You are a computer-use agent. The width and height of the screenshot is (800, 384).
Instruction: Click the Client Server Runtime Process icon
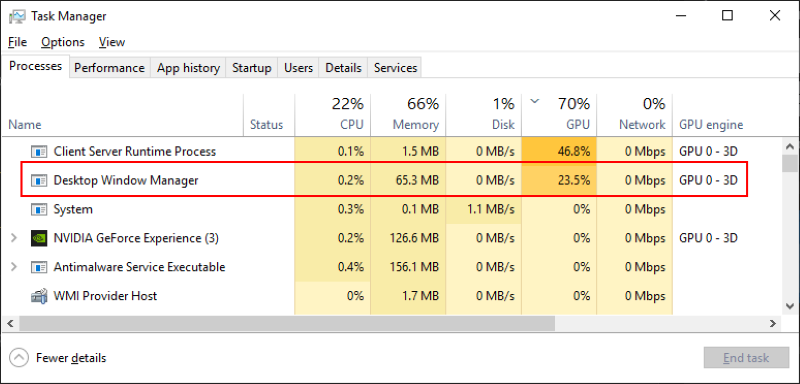point(39,151)
